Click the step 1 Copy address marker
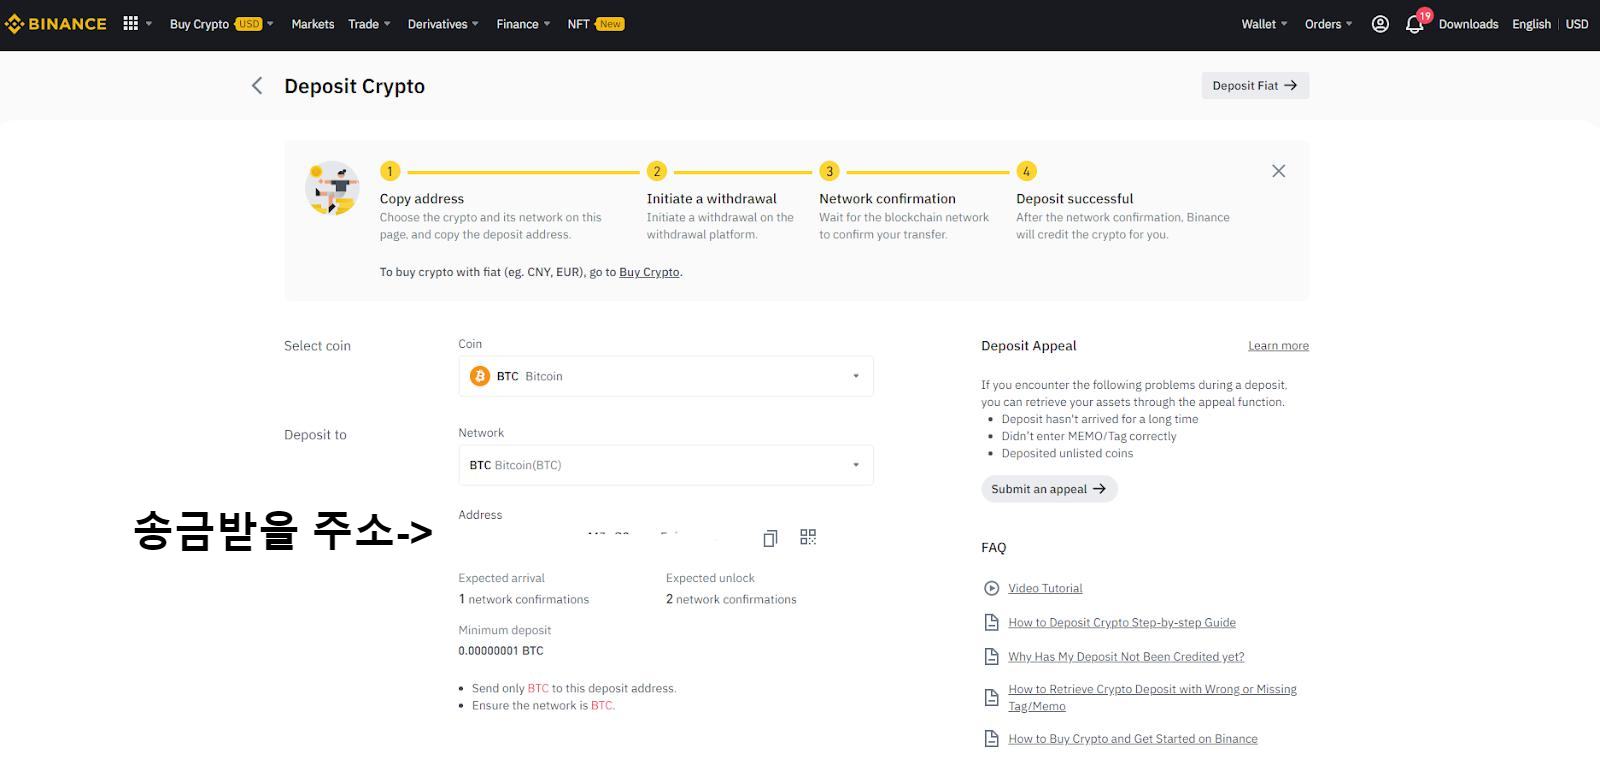This screenshot has height=777, width=1600. [x=390, y=171]
